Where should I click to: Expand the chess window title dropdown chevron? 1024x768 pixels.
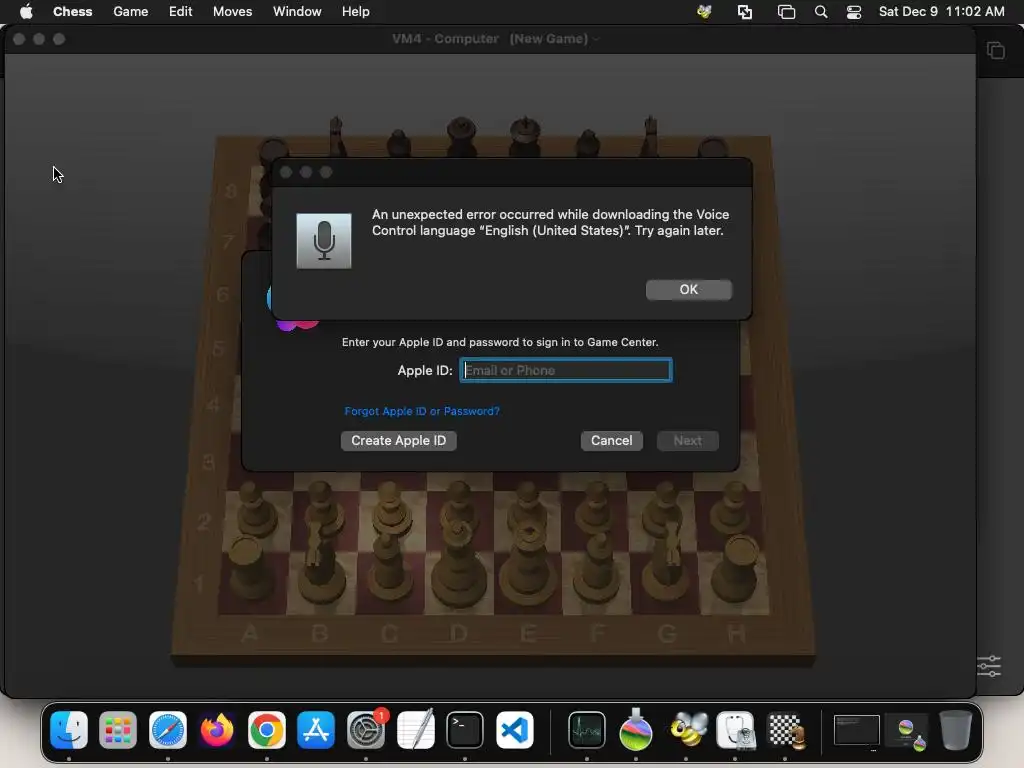596,39
